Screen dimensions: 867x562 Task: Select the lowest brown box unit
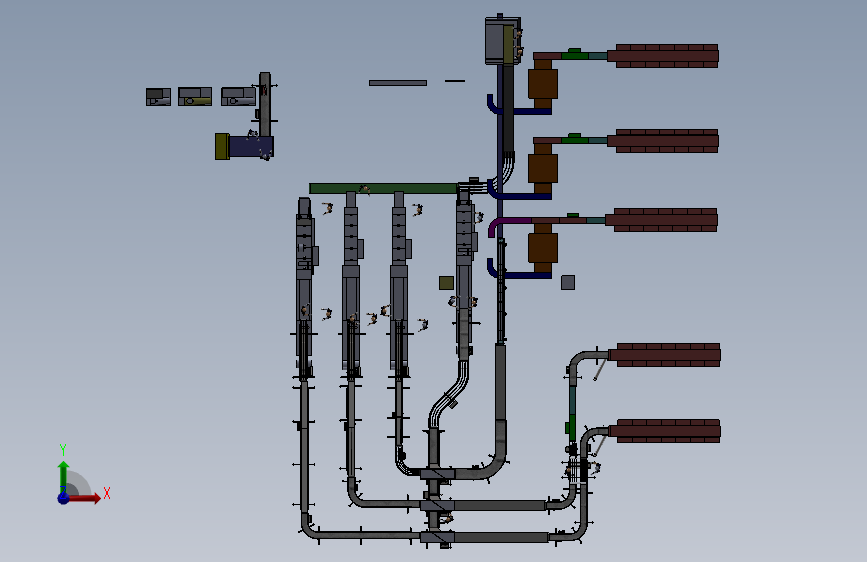click(x=542, y=248)
